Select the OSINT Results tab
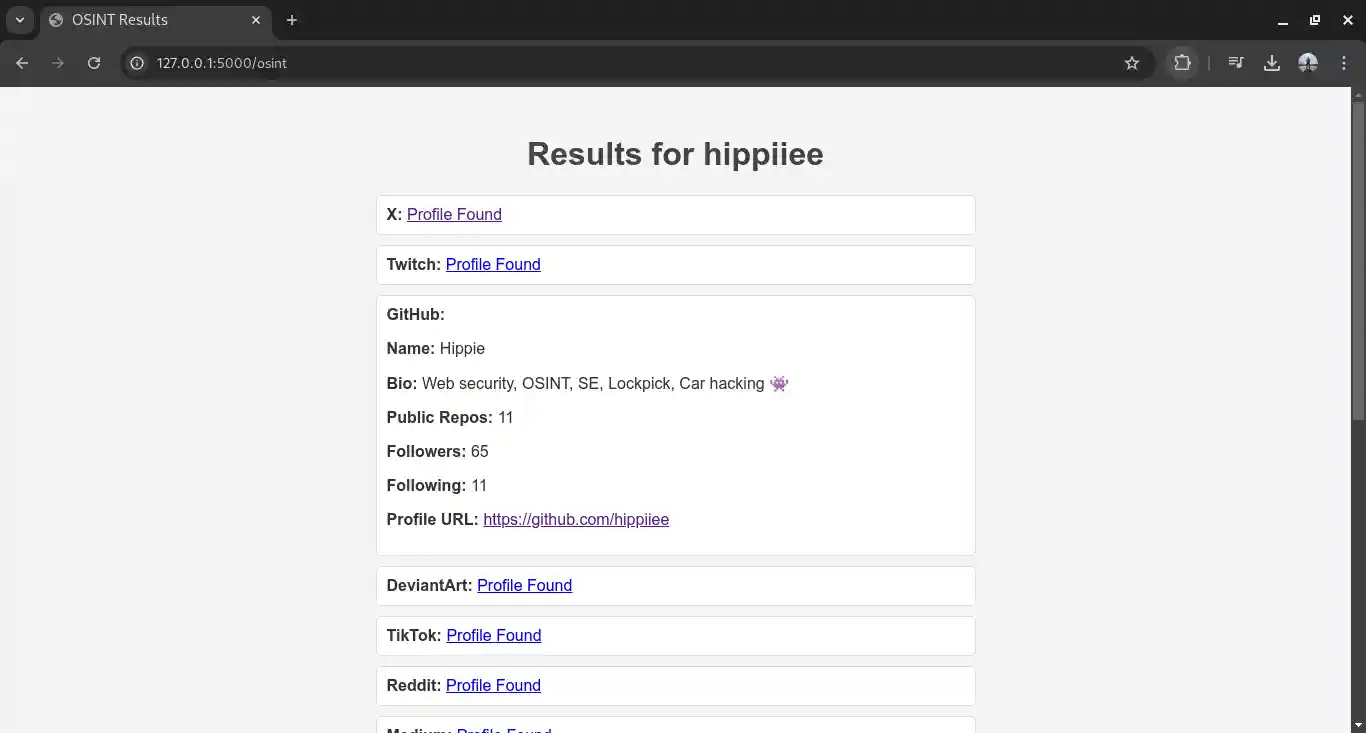The width and height of the screenshot is (1366, 733). coord(155,20)
